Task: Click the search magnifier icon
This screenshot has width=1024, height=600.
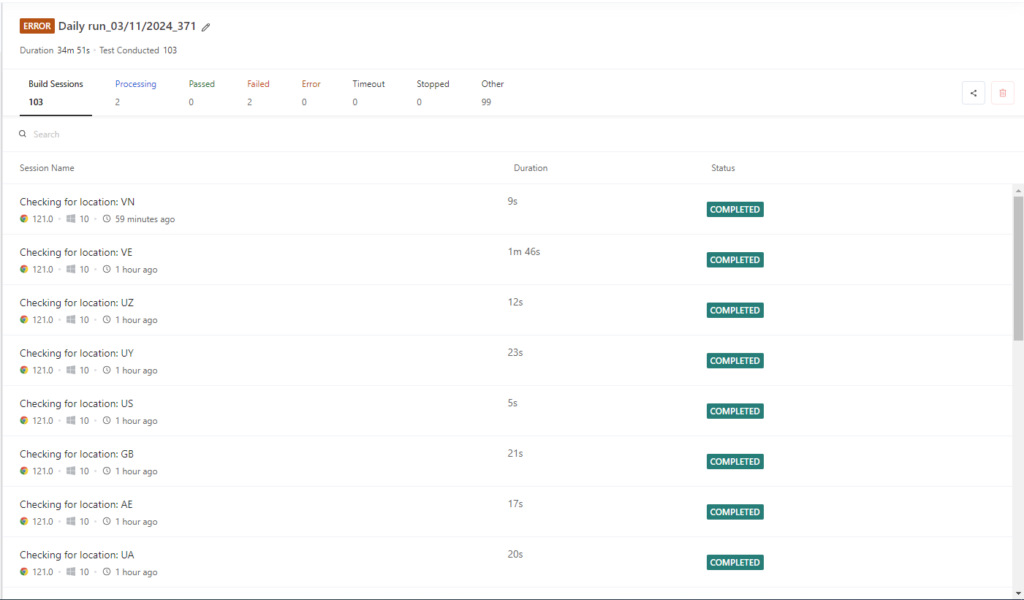Action: tap(23, 134)
